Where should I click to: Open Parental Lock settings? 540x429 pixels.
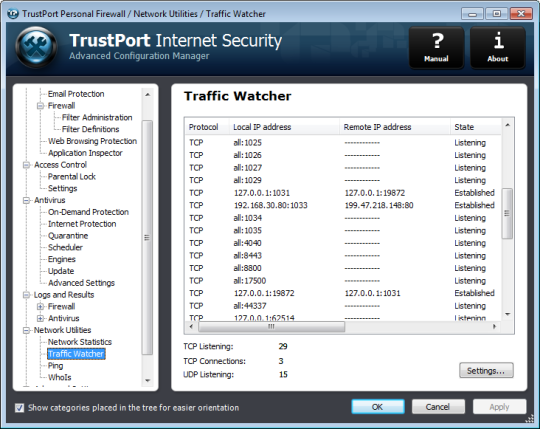point(72,177)
